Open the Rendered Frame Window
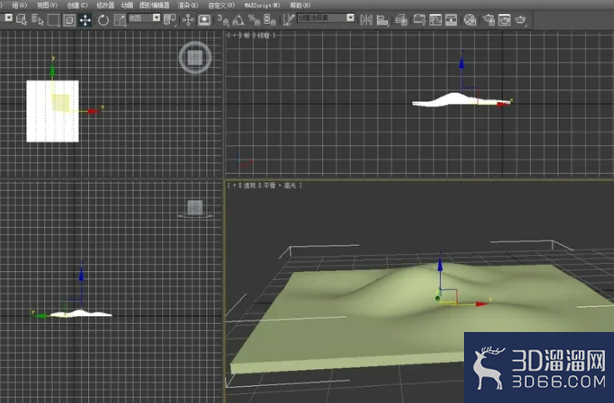Viewport: 614px width, 403px height. (x=504, y=20)
